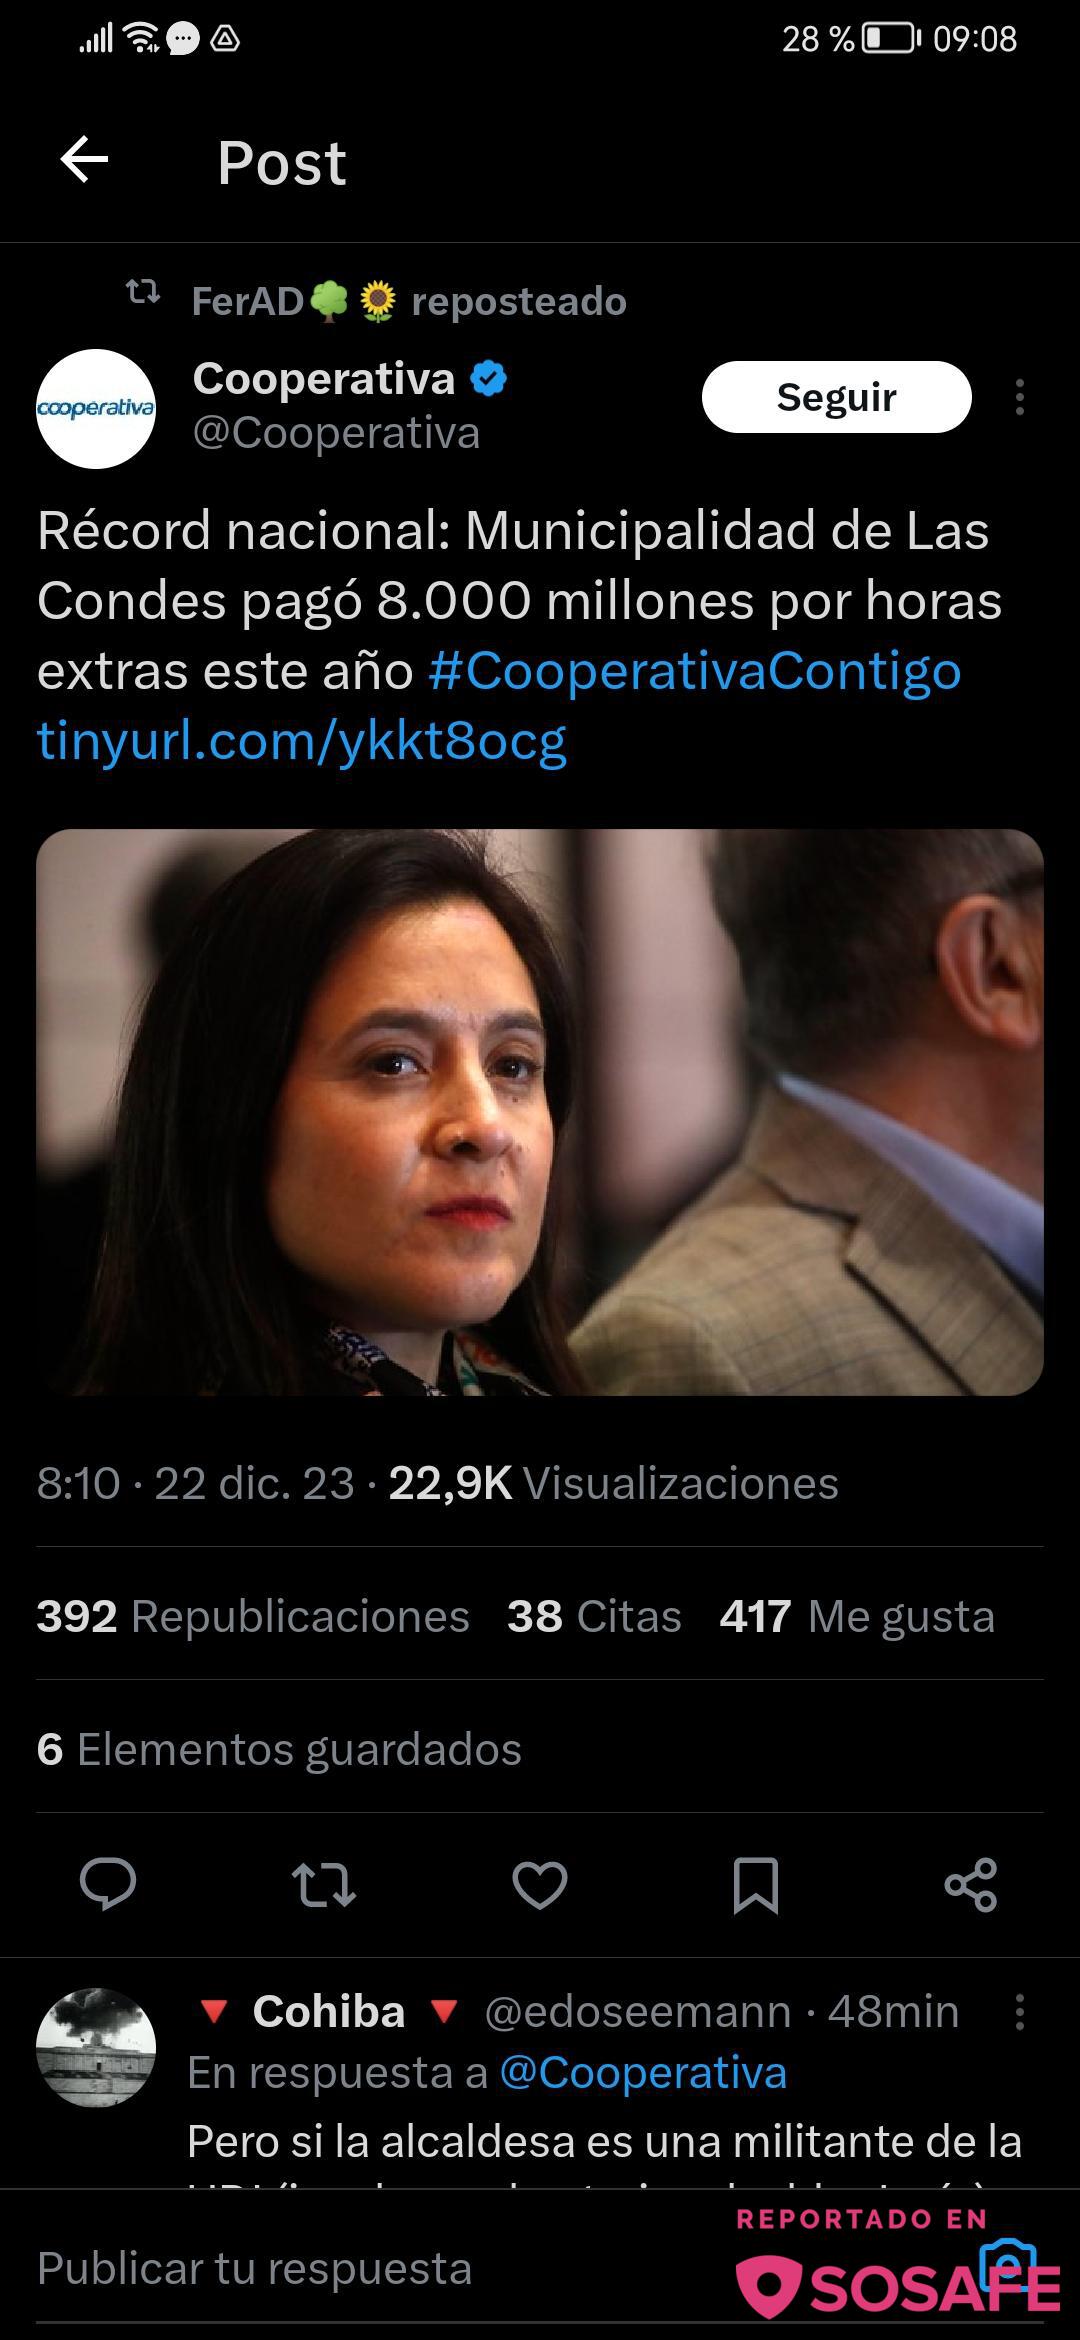Go back using the arrow icon
The width and height of the screenshot is (1080, 2340).
[x=84, y=160]
